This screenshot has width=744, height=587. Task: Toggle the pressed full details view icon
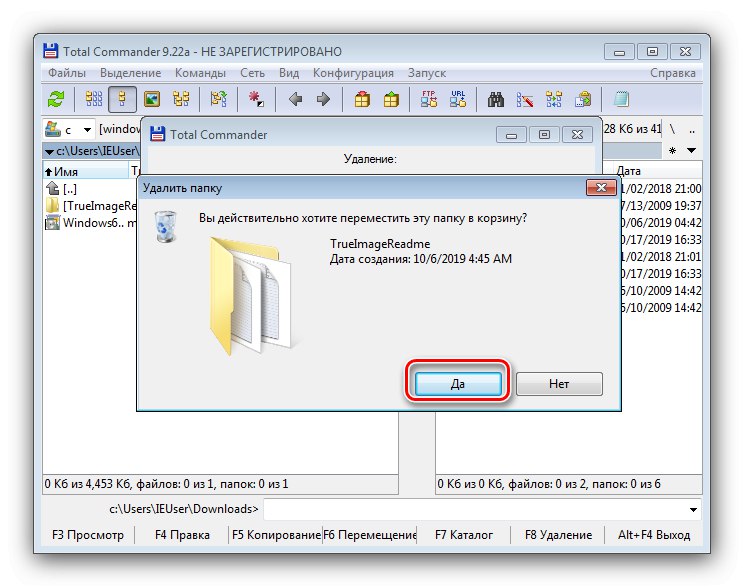pyautogui.click(x=122, y=99)
